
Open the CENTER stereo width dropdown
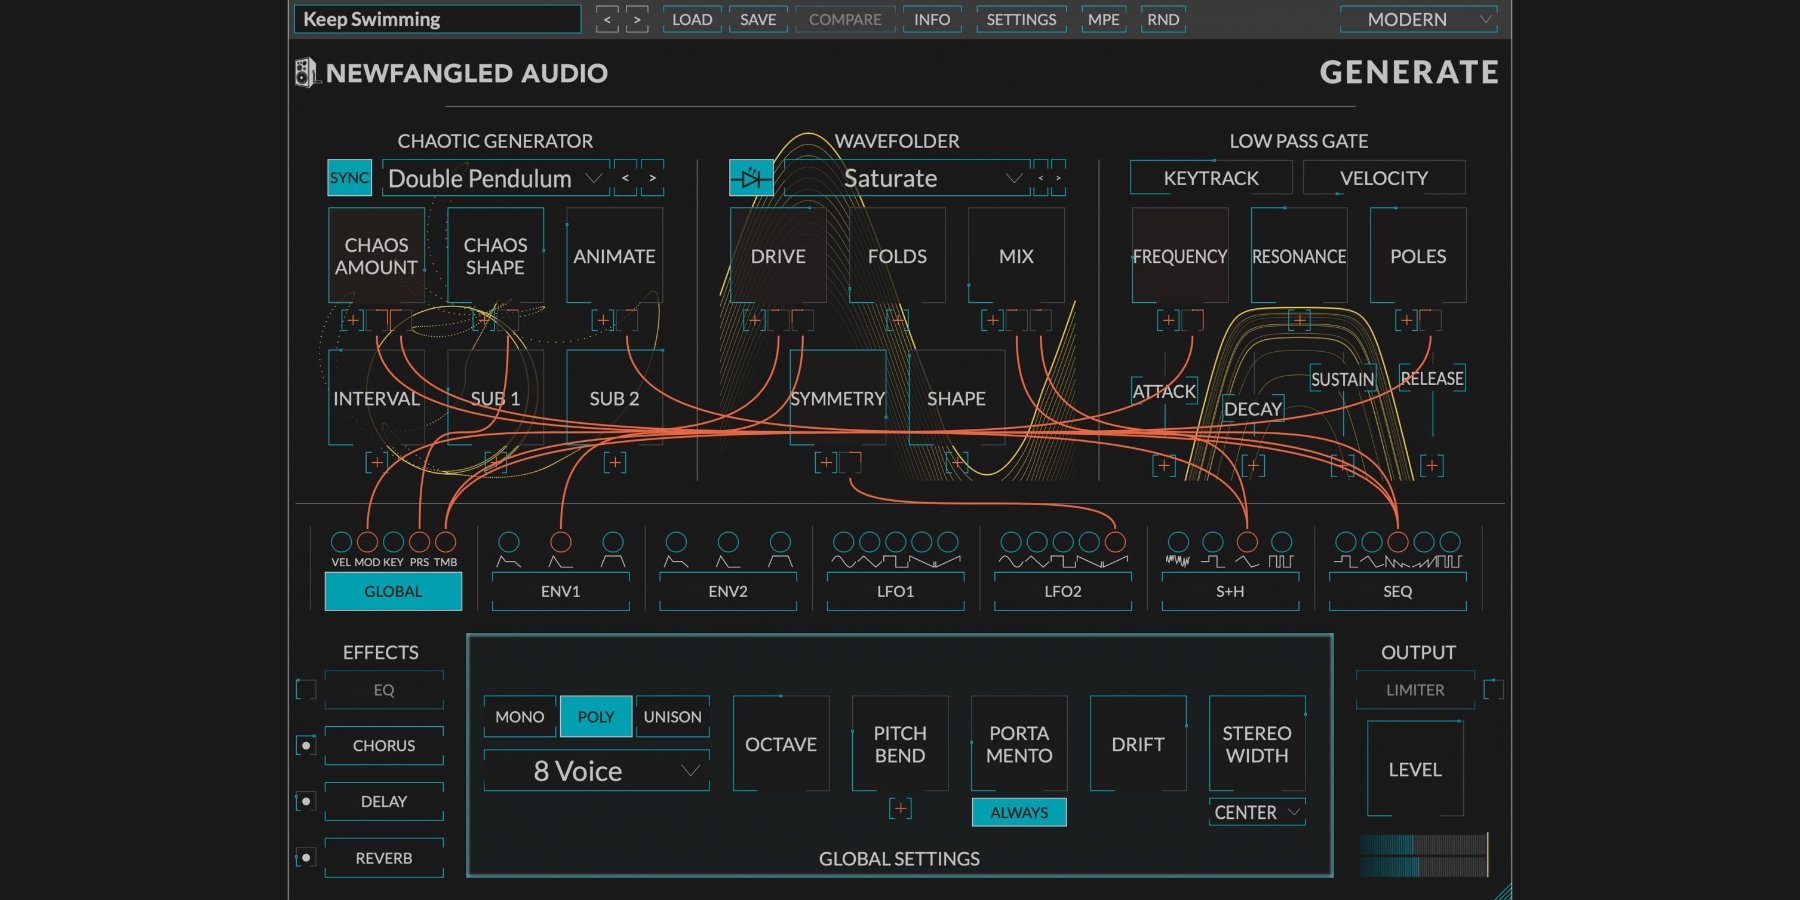(x=1257, y=812)
